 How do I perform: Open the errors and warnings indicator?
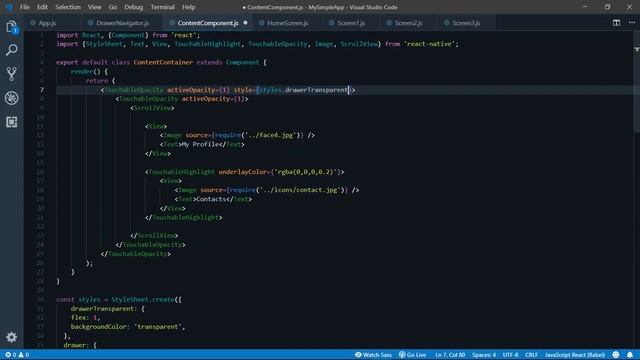17,355
